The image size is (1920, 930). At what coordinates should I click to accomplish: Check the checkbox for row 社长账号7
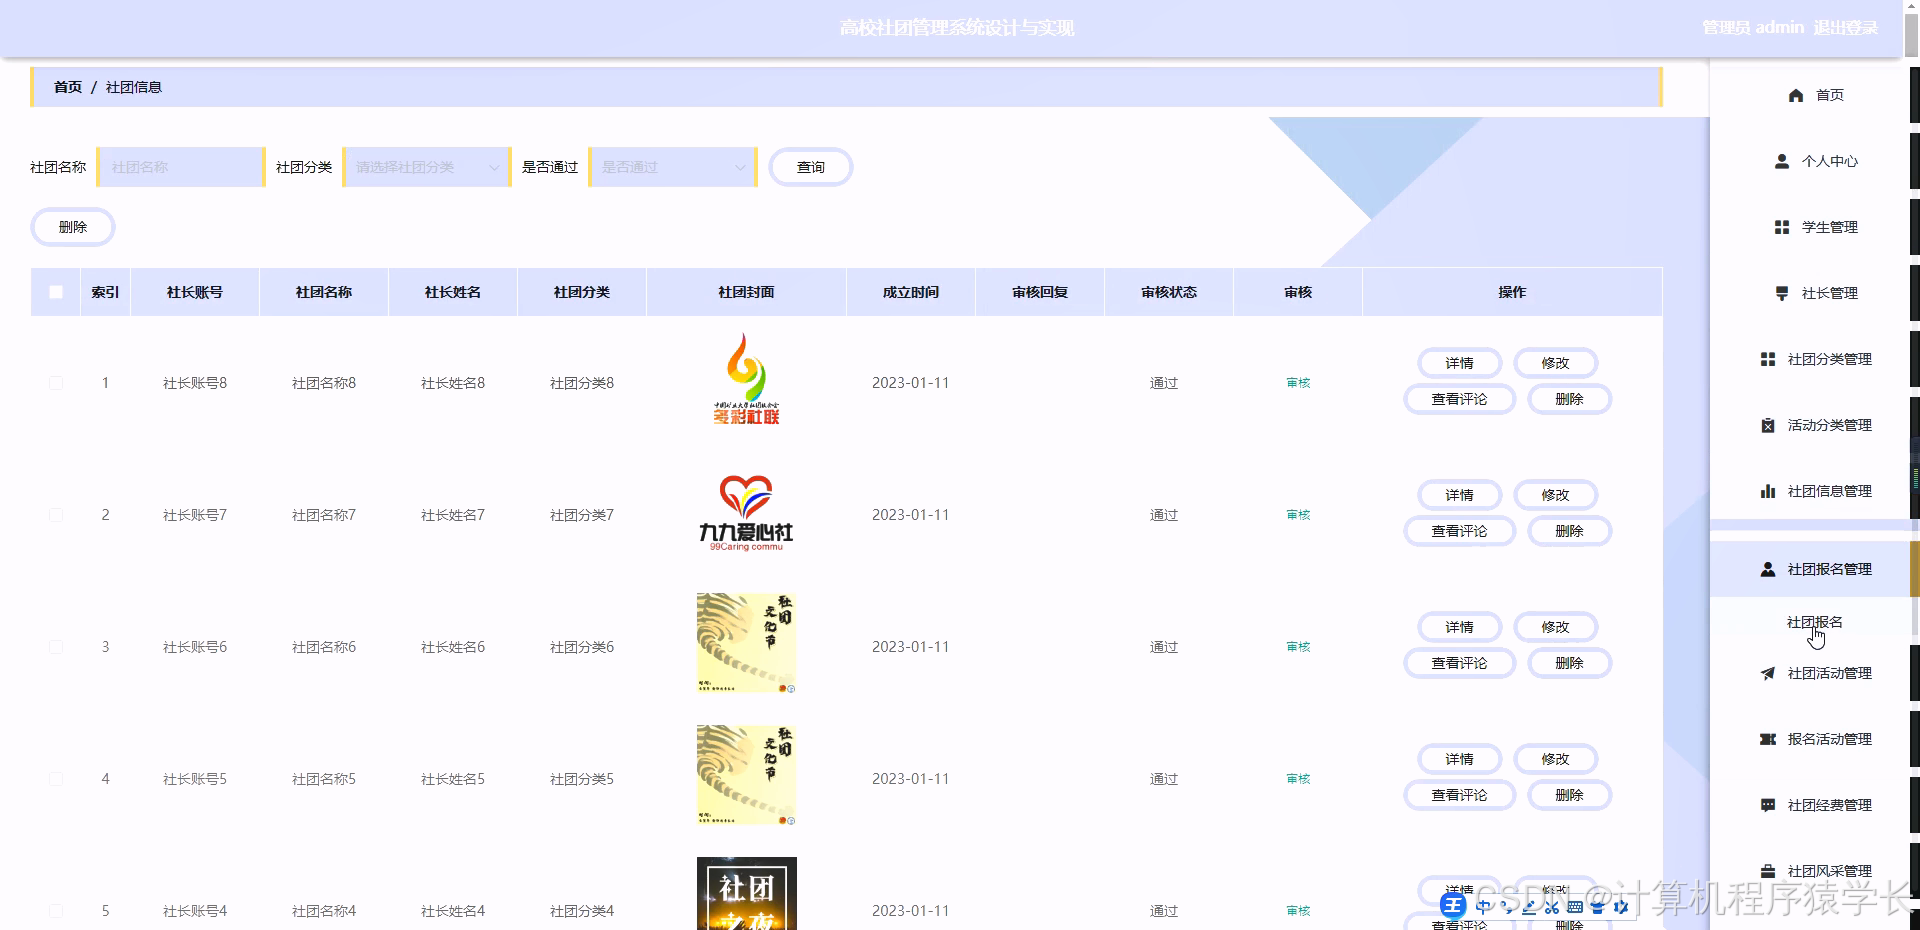pos(56,515)
